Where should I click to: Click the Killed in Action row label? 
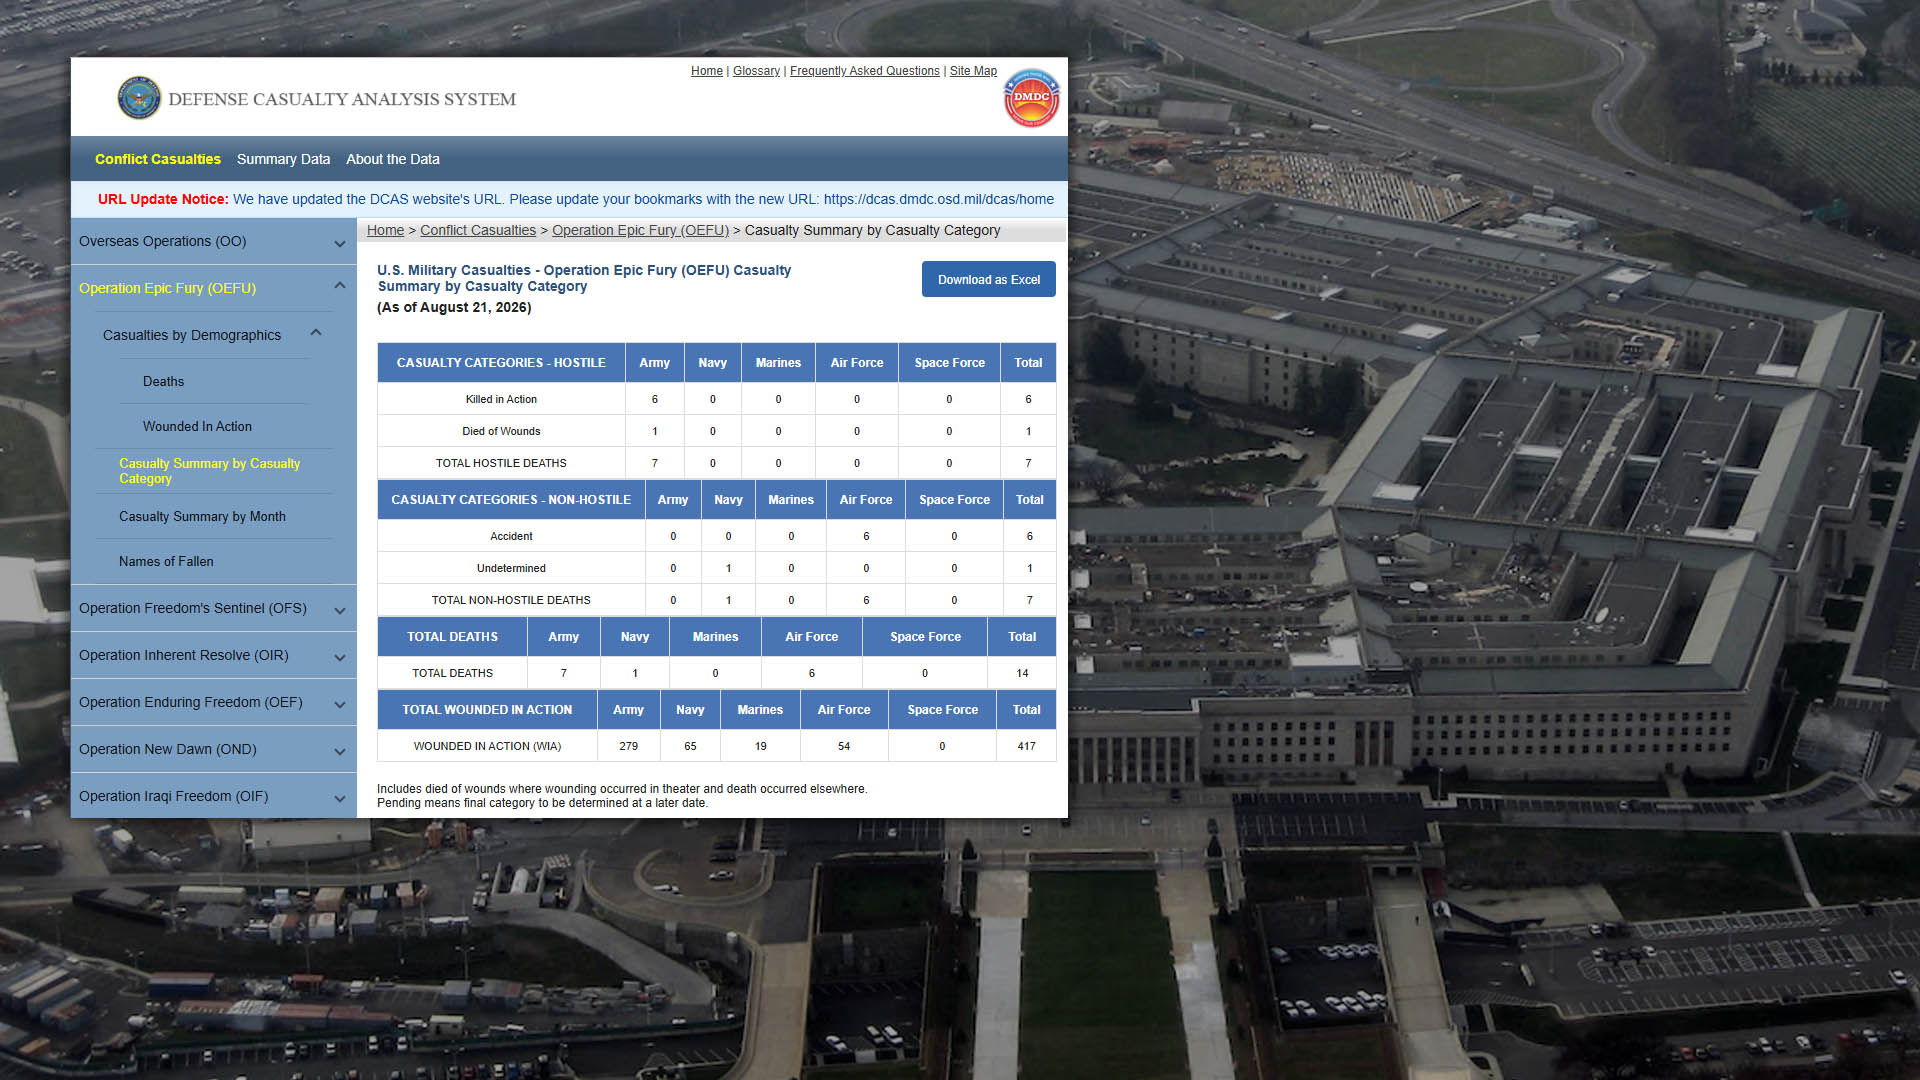501,399
